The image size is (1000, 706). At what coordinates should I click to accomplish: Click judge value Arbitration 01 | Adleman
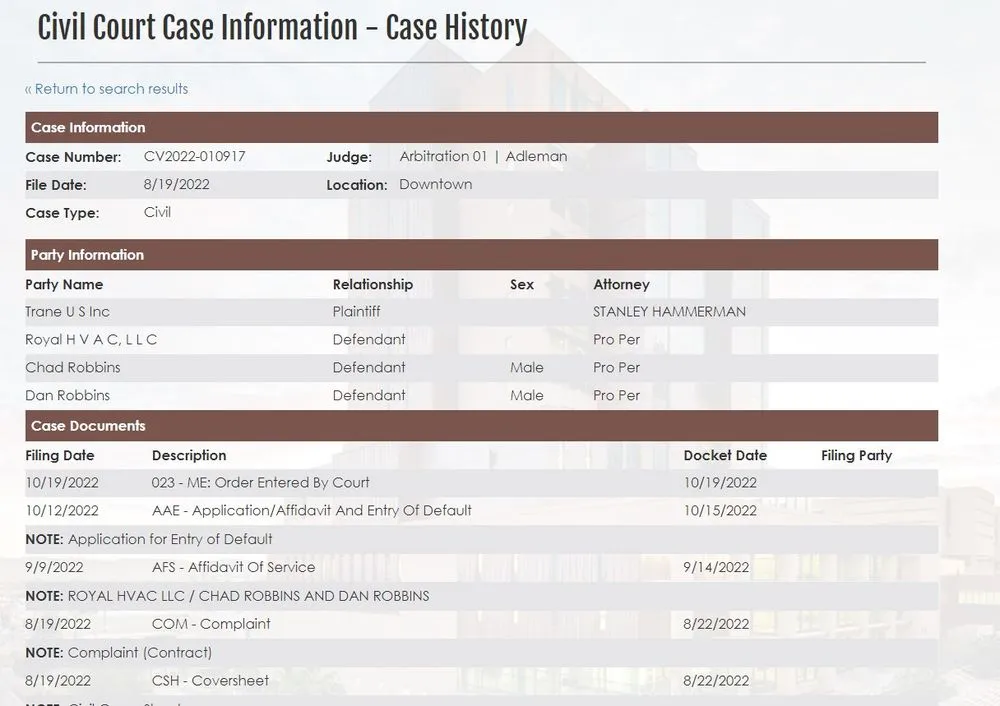482,157
